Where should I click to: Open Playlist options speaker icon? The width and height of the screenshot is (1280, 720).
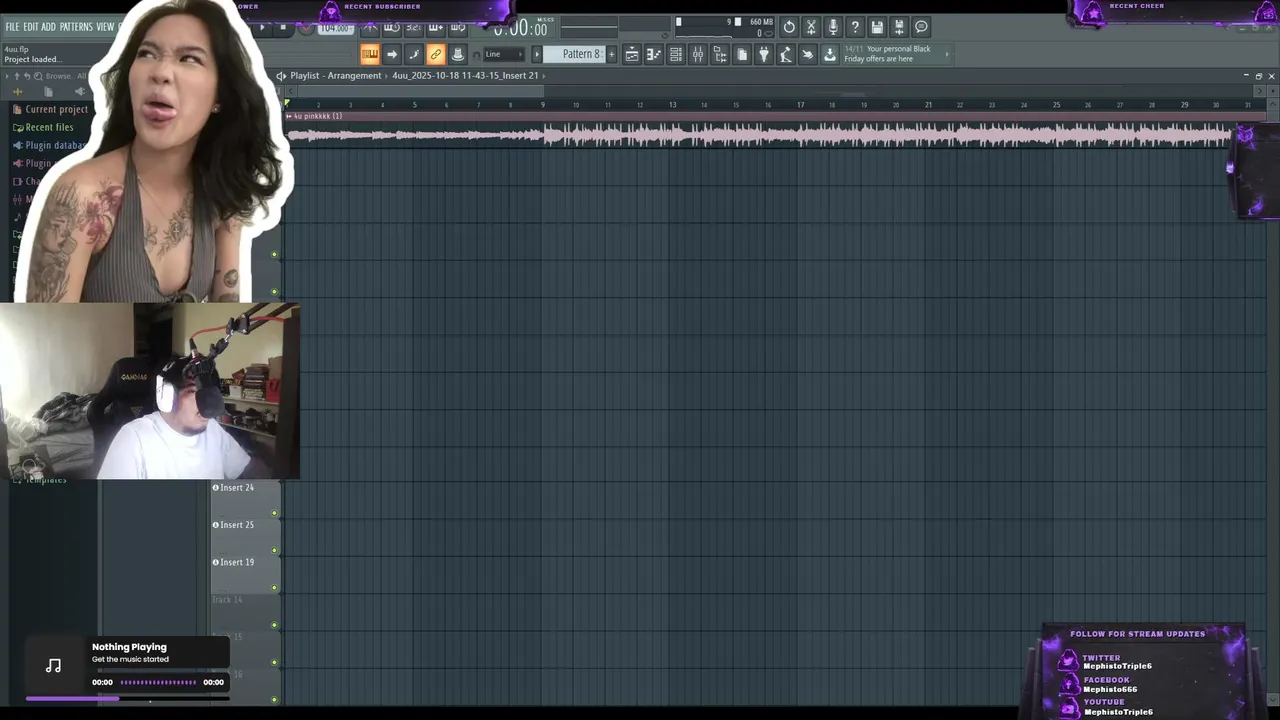point(281,76)
